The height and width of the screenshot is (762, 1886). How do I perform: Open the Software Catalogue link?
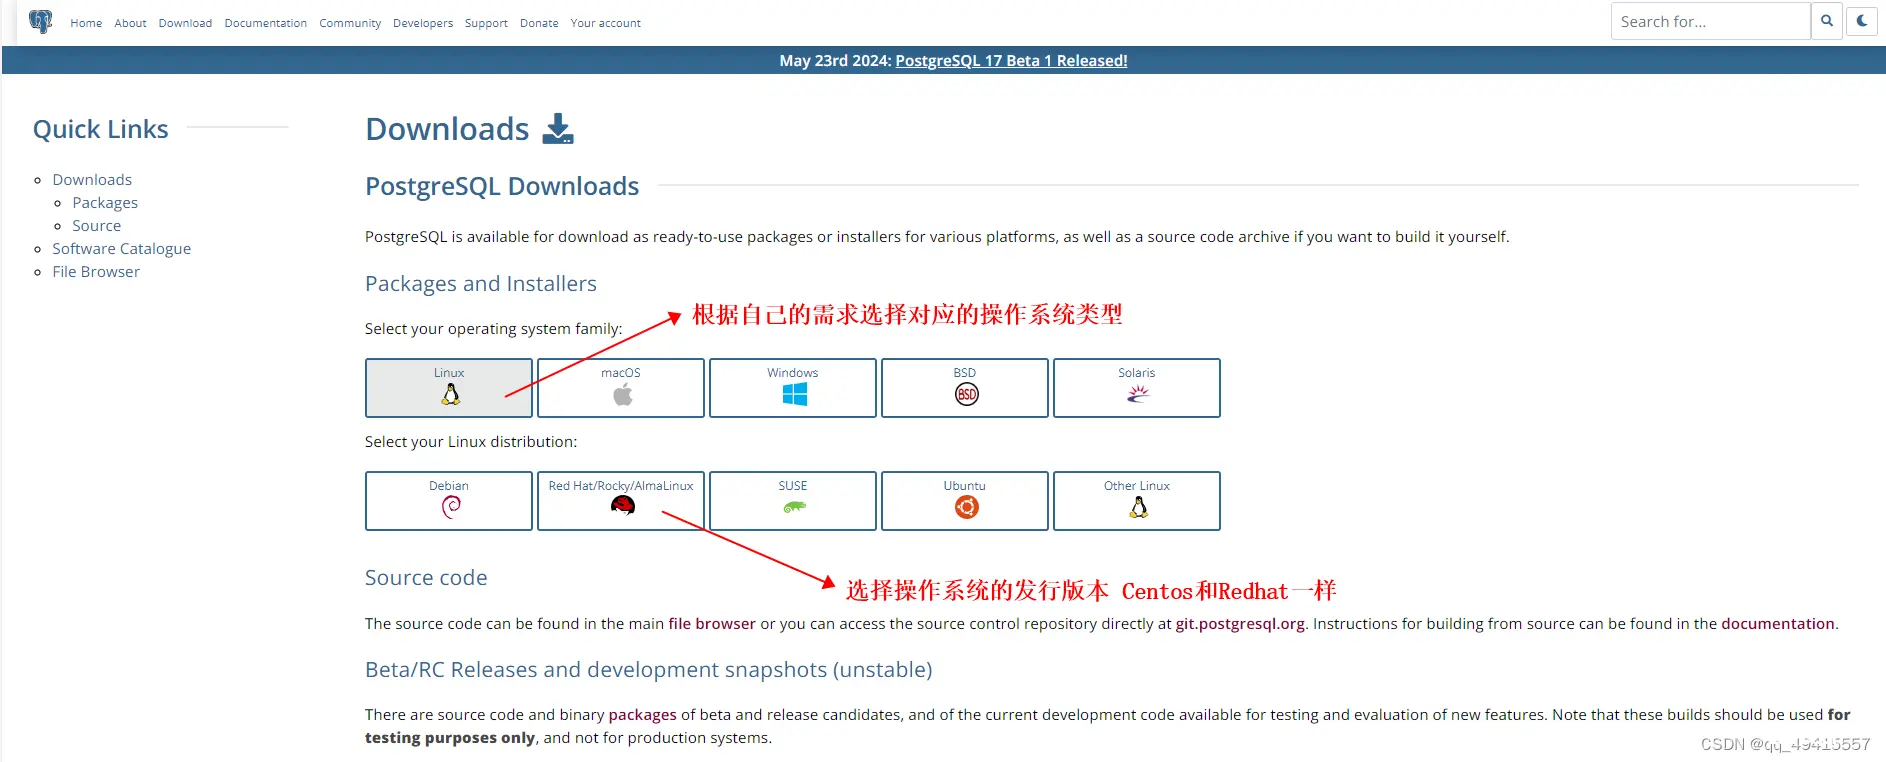point(121,249)
